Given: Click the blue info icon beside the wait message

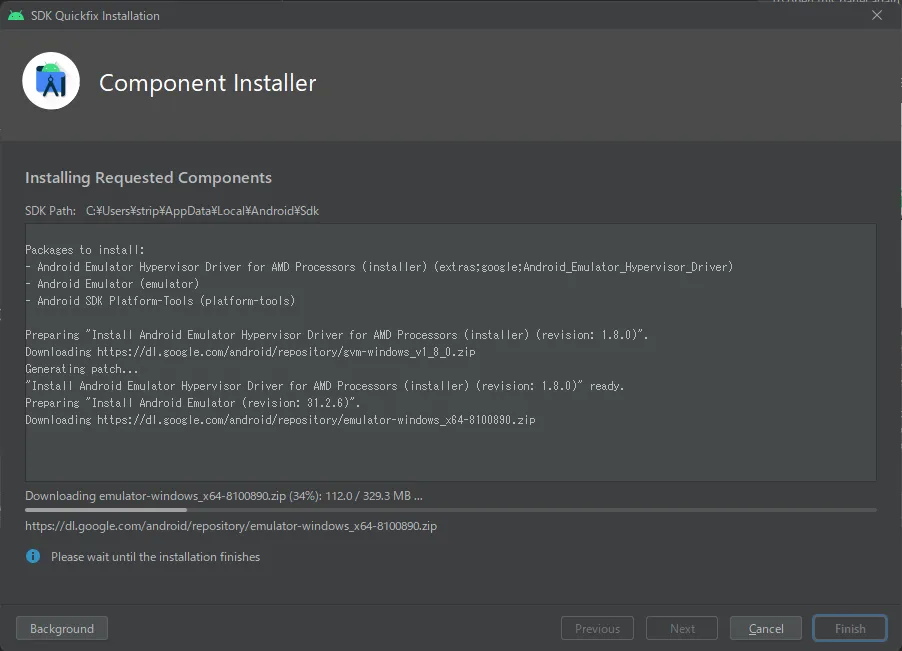Looking at the screenshot, I should pyautogui.click(x=33, y=557).
